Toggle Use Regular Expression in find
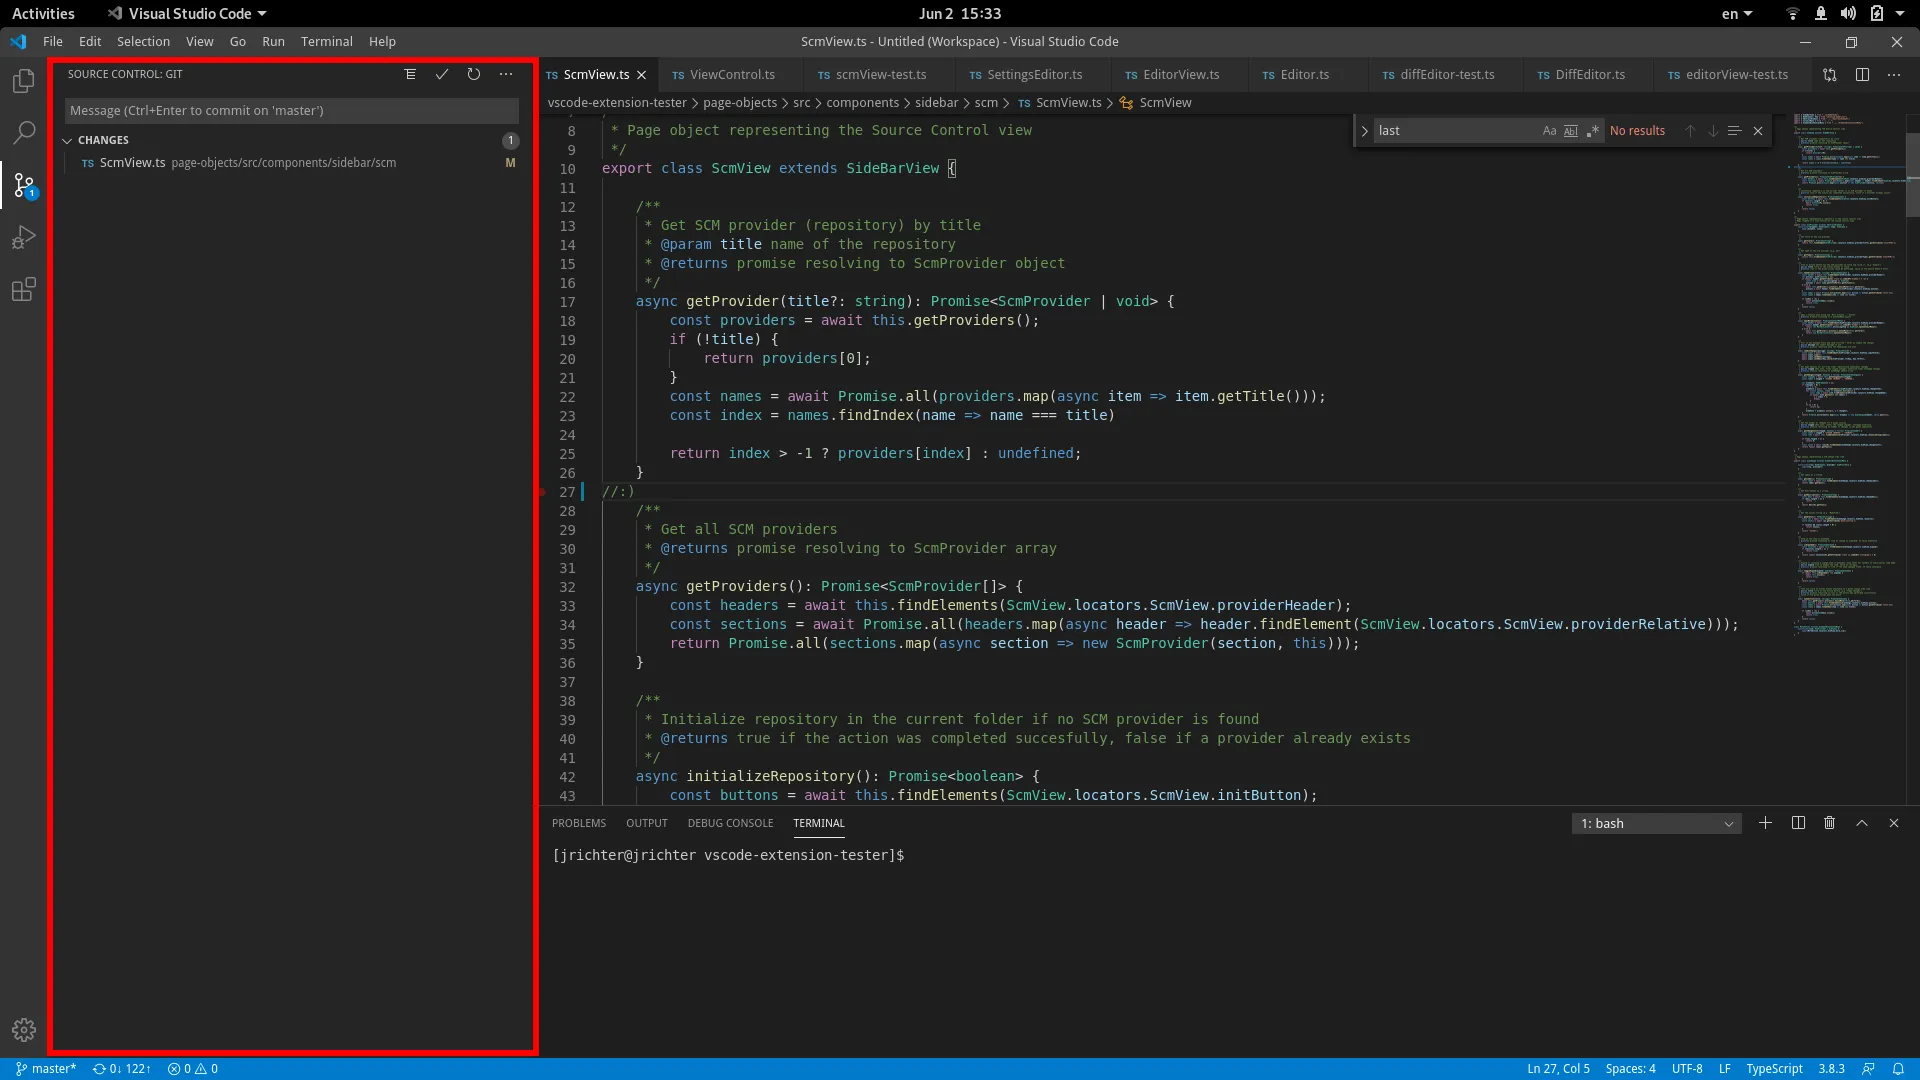 pyautogui.click(x=1593, y=131)
